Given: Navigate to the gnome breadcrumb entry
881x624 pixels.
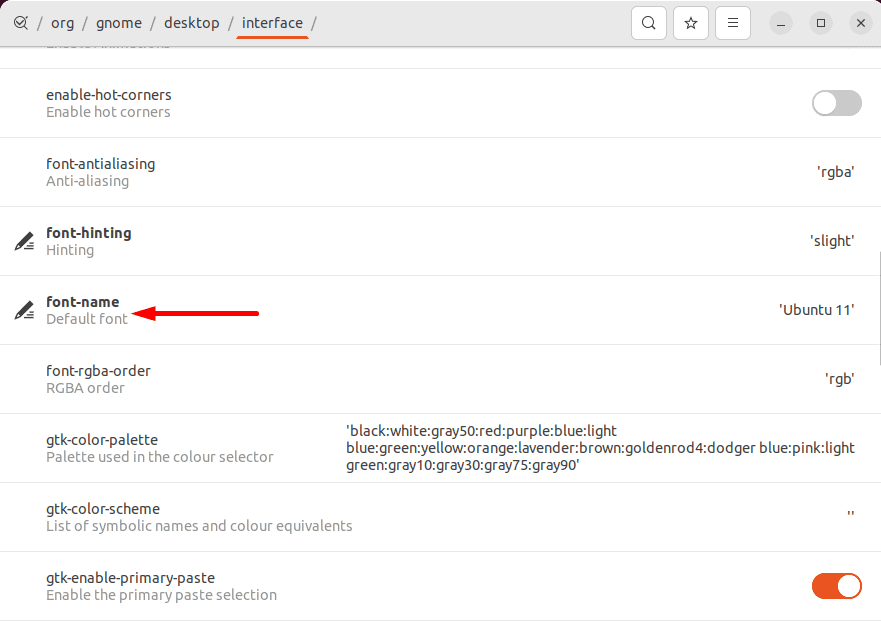Looking at the screenshot, I should coord(119,22).
